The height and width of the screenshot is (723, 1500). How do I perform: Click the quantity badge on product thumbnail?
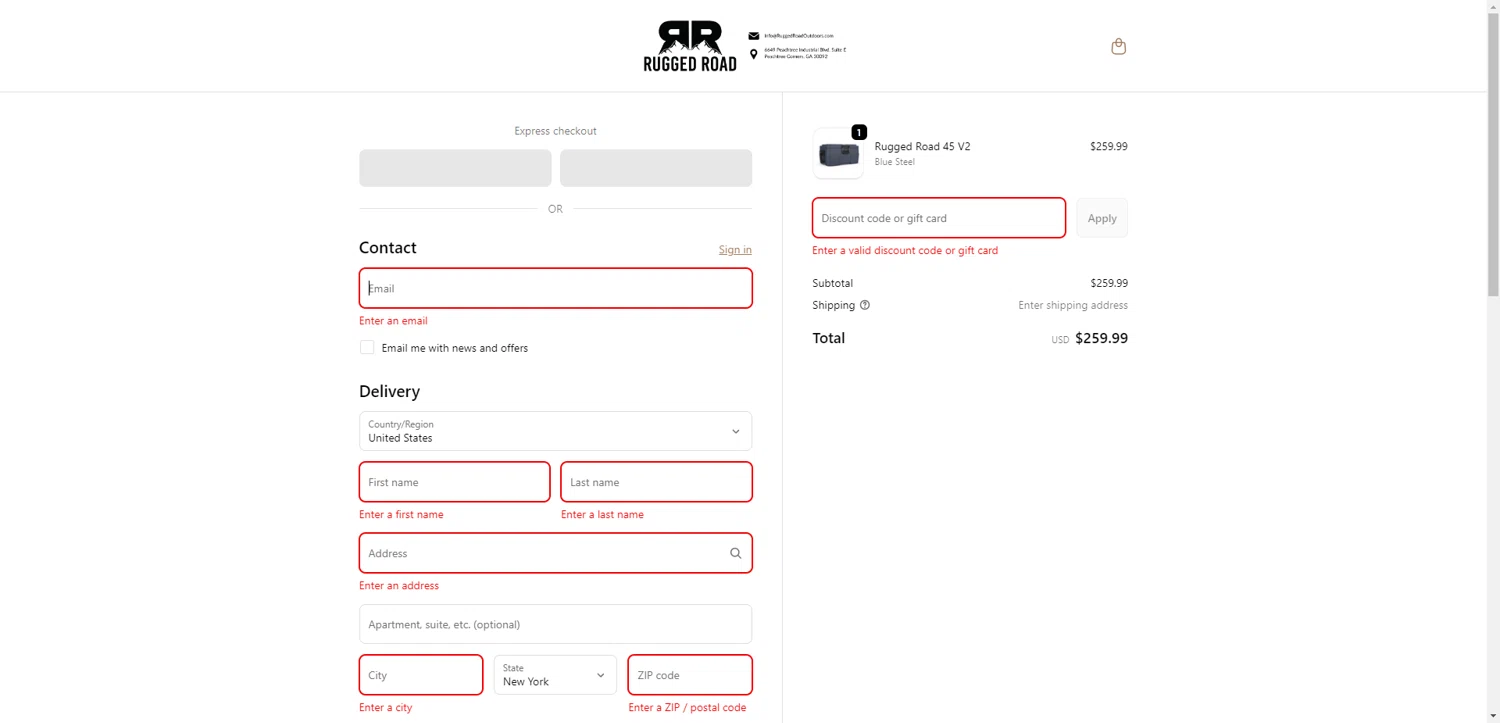click(x=859, y=132)
